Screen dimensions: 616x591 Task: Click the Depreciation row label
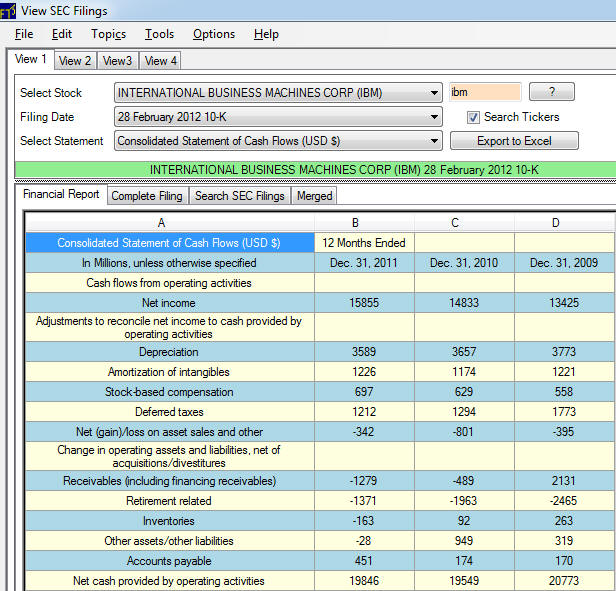click(x=170, y=352)
